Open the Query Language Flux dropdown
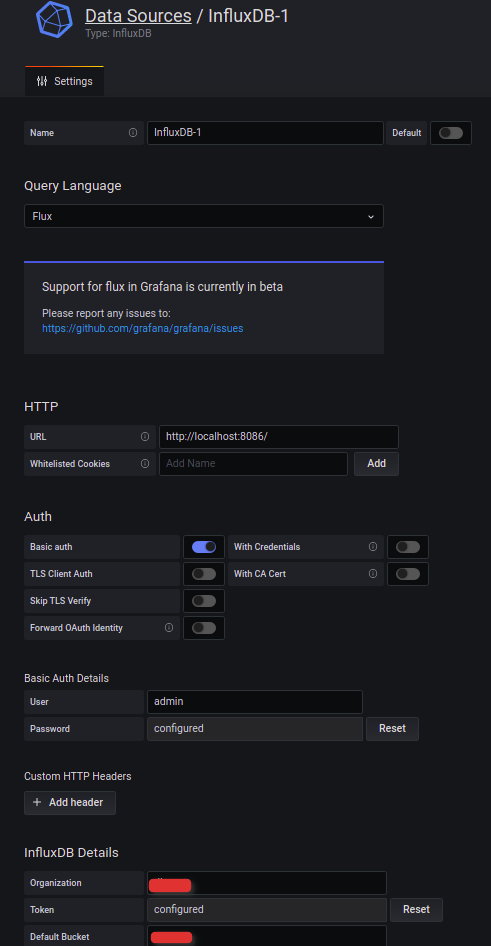Image resolution: width=491 pixels, height=946 pixels. (x=204, y=216)
